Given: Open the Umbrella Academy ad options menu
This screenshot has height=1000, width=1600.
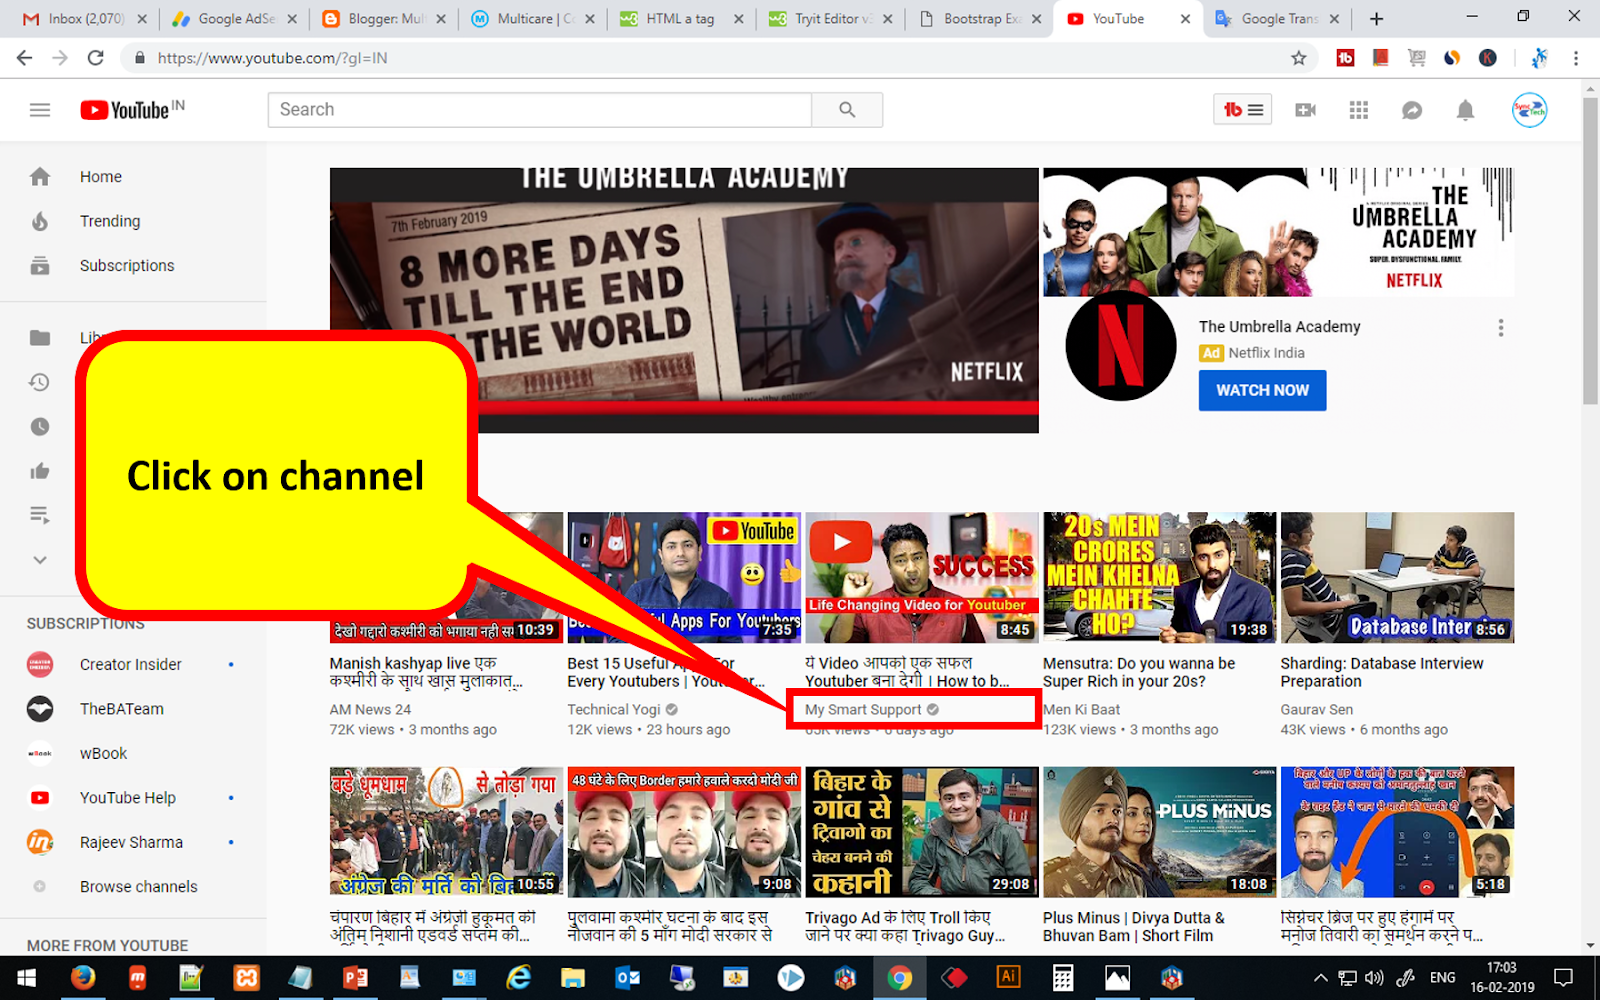Looking at the screenshot, I should (1500, 328).
